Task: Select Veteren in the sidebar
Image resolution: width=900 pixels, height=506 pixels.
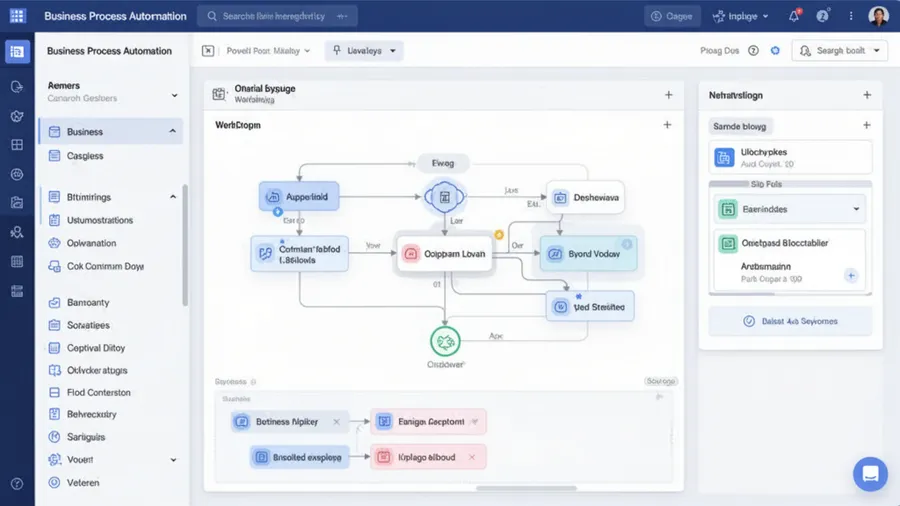Action: click(83, 482)
